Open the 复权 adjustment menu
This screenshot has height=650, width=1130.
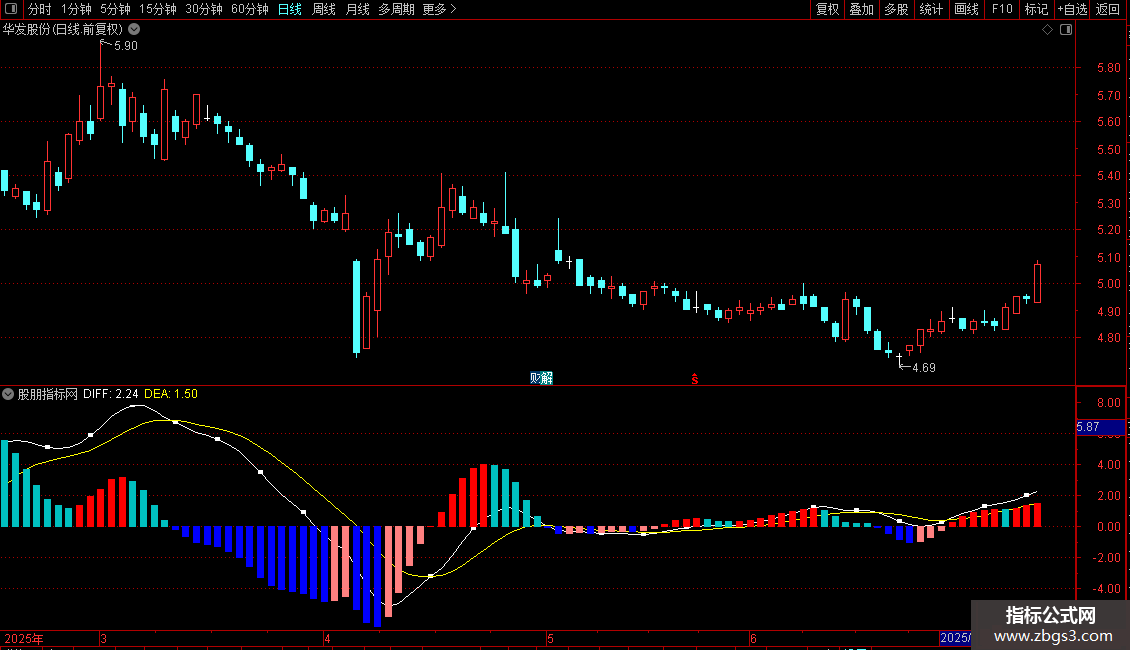click(x=827, y=9)
